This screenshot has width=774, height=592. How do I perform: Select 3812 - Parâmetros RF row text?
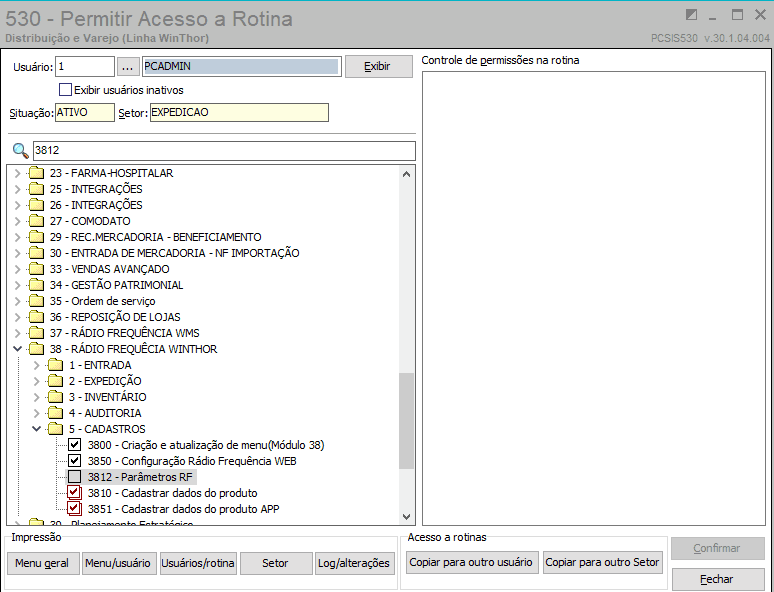click(x=140, y=477)
